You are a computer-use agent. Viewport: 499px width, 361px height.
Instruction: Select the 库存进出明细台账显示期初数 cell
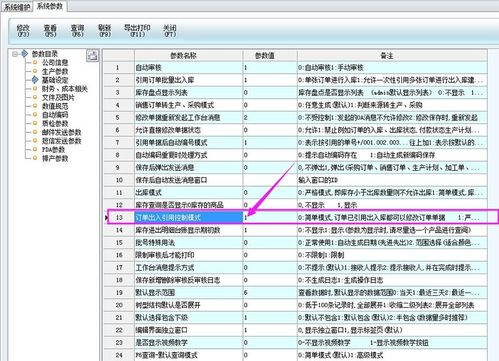point(189,230)
